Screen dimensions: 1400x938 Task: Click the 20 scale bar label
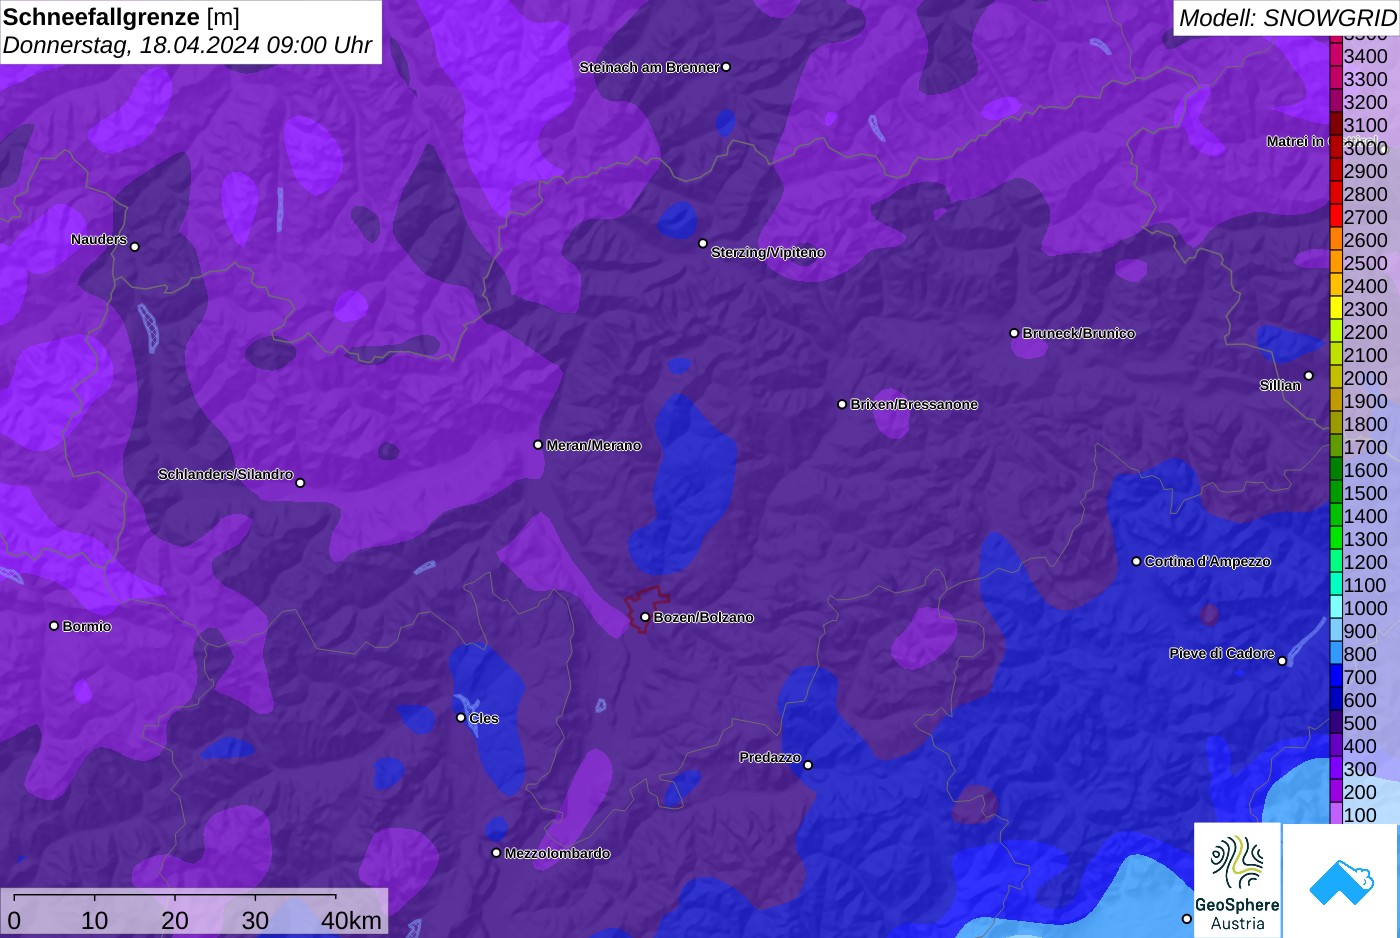point(175,920)
